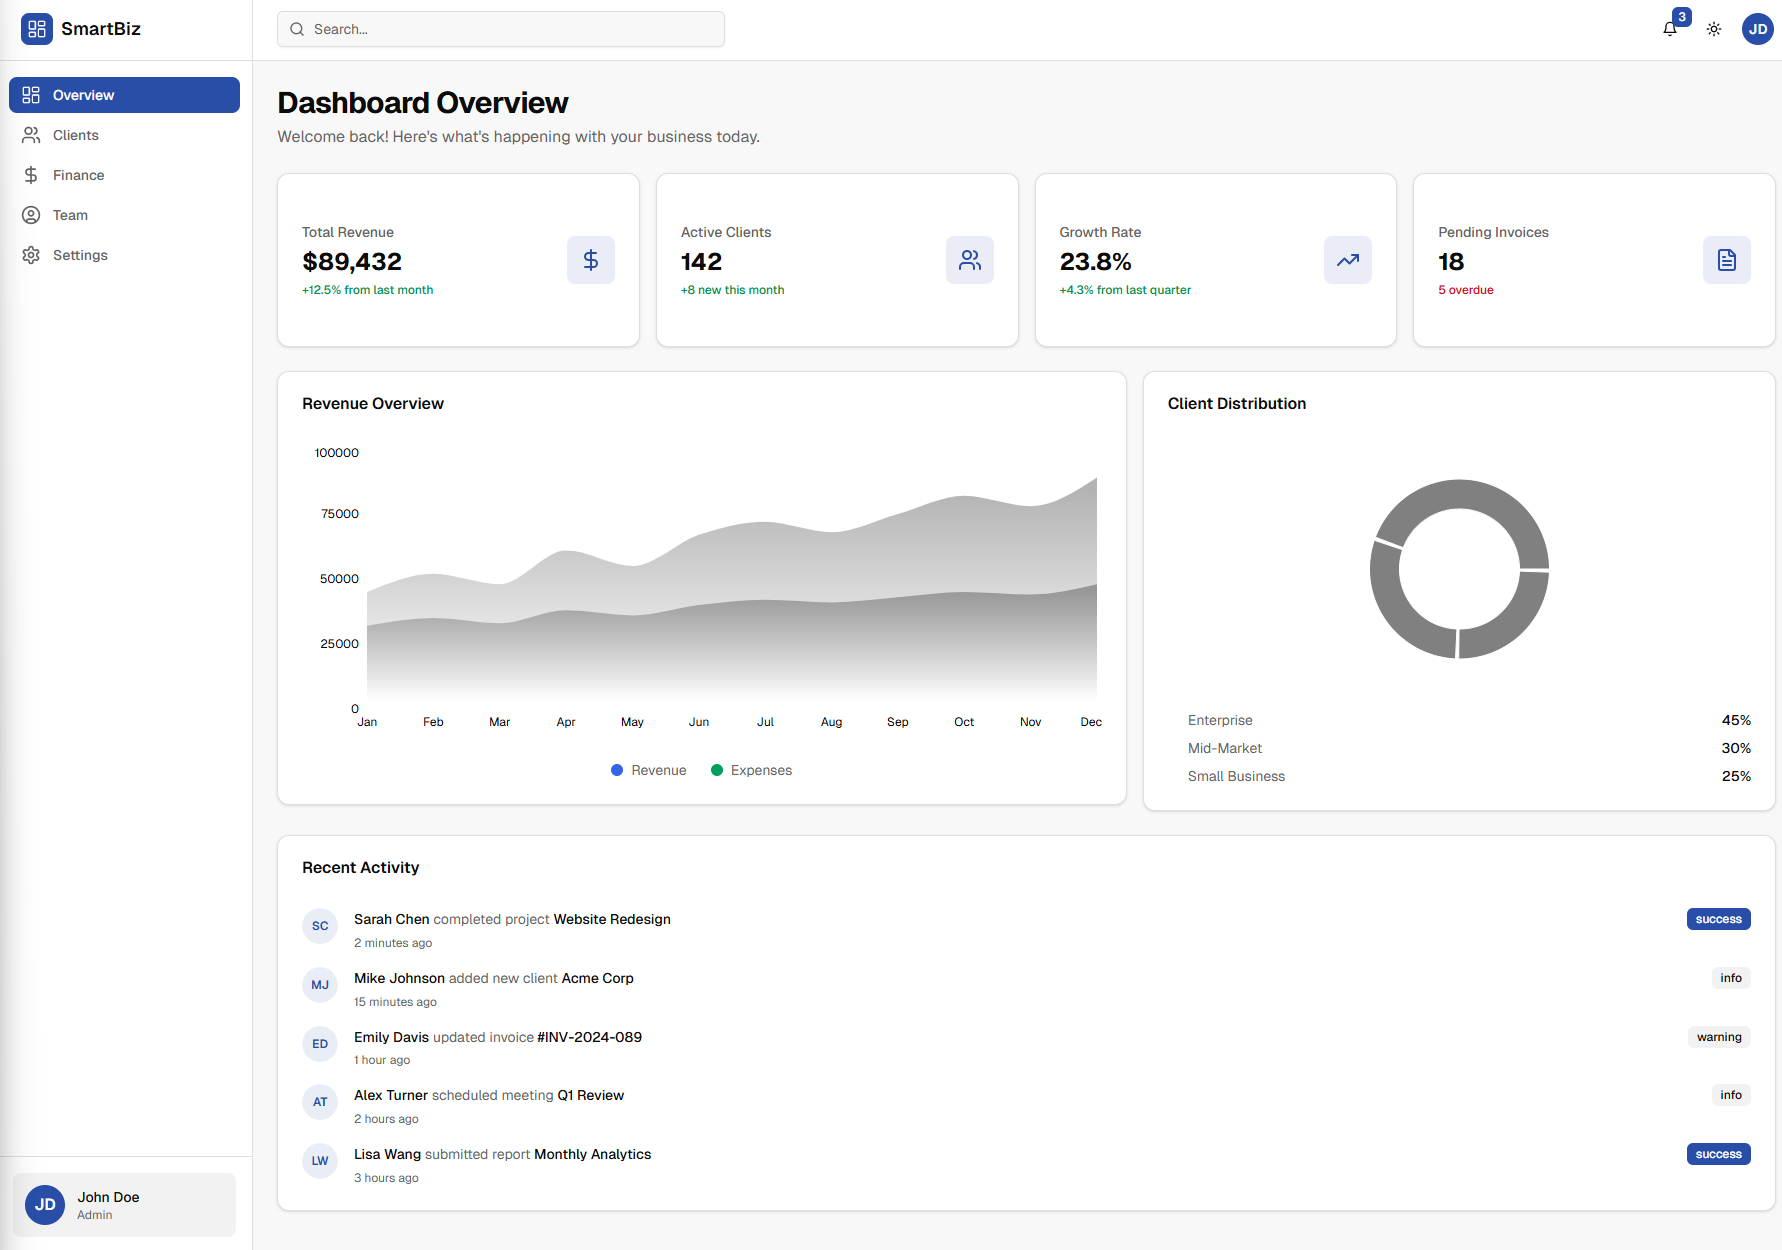Click inside the Search field

click(500, 29)
